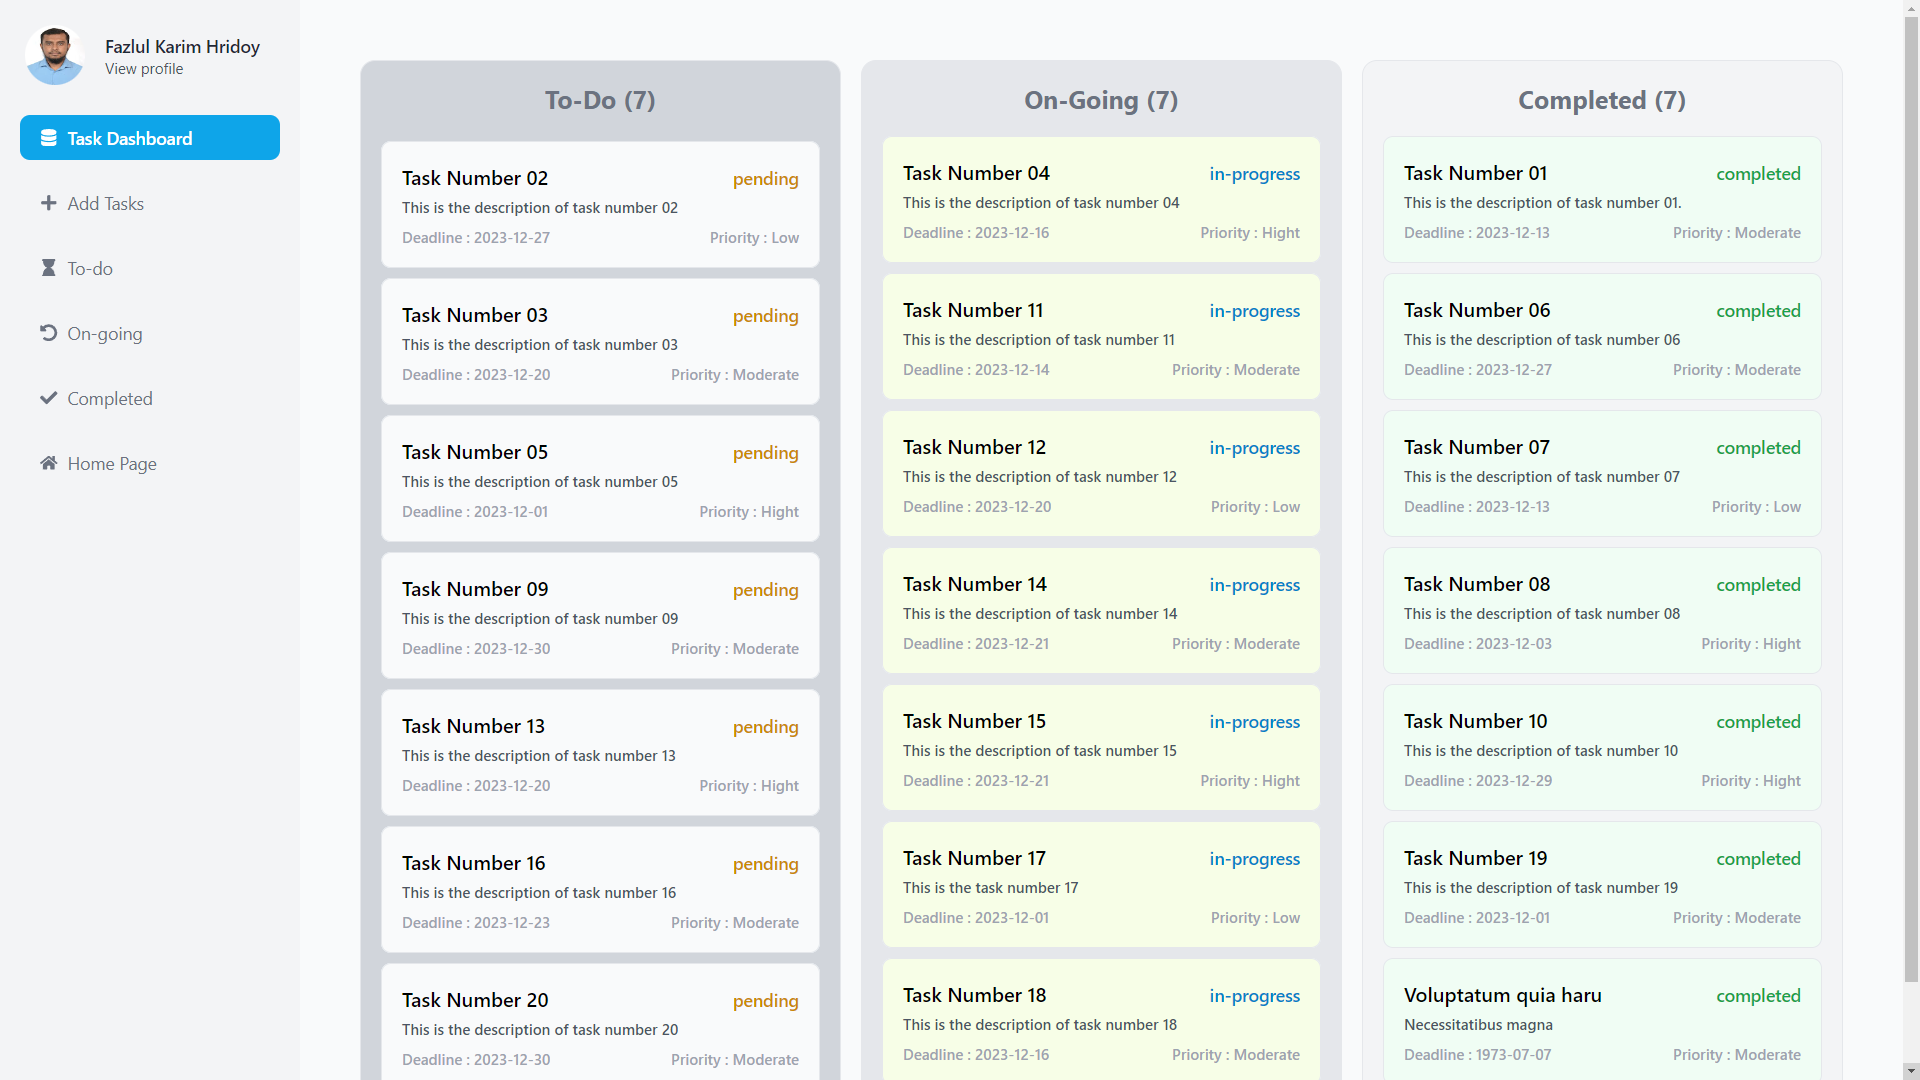Click the undo arrow icon for On-going
Image resolution: width=1920 pixels, height=1080 pixels.
click(x=48, y=333)
